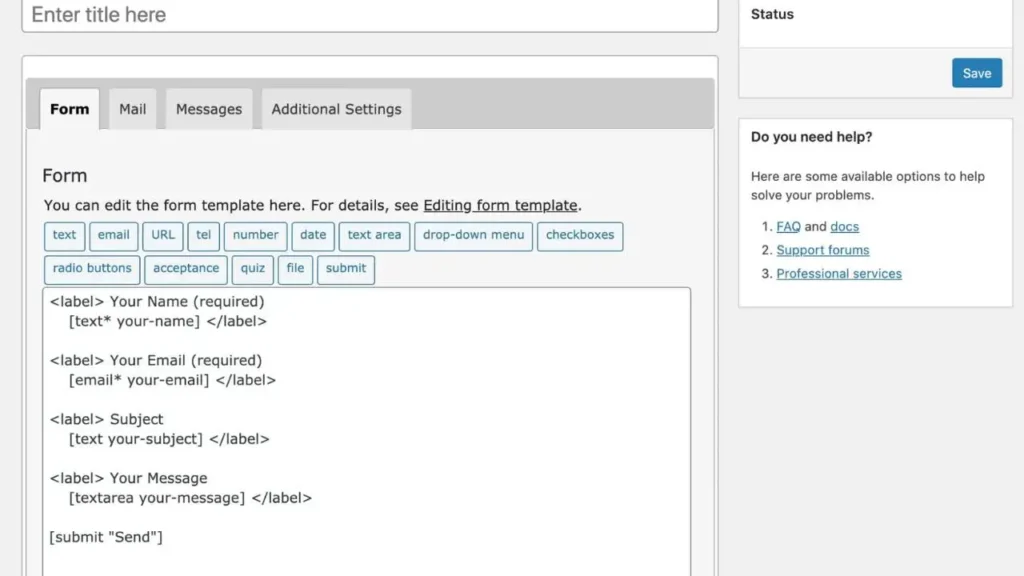Add a date field tag
Viewport: 1024px width, 576px height.
(313, 236)
